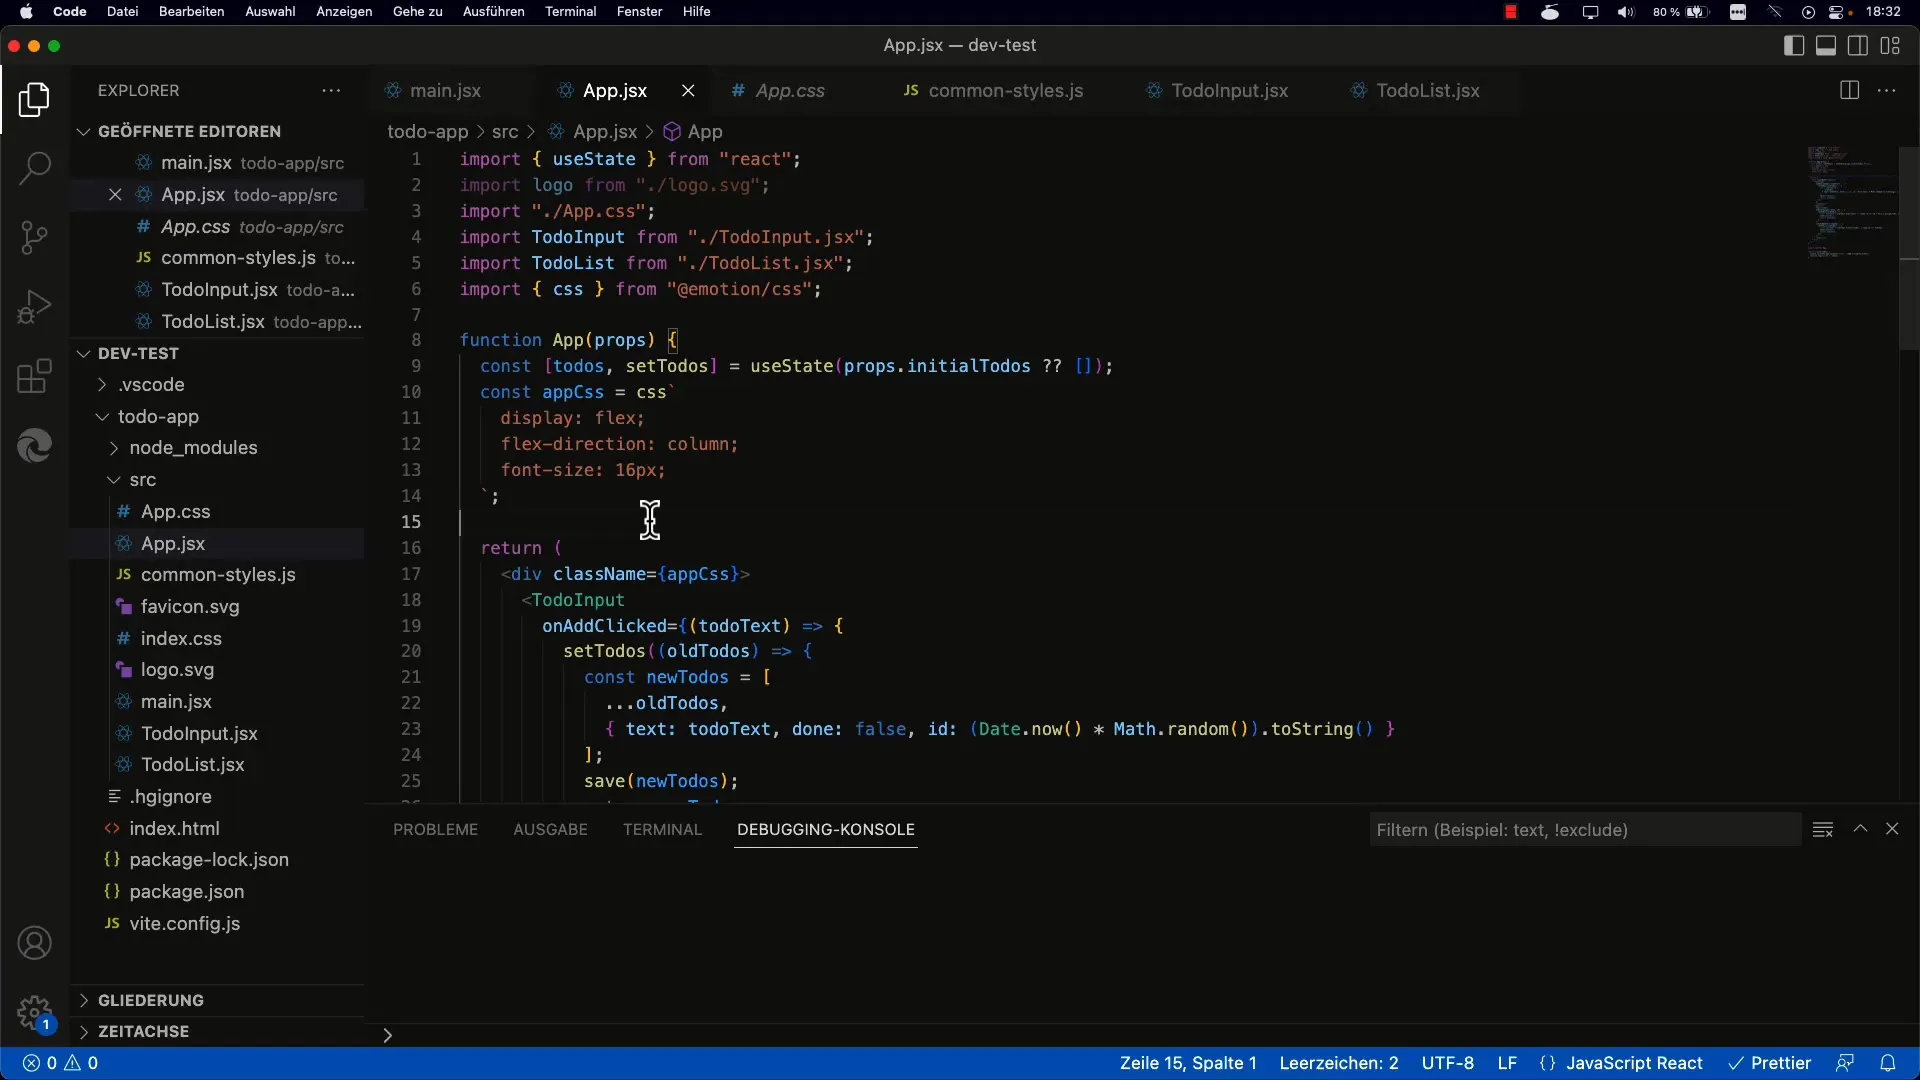
Task: Change end of line sequence LF
Action: pyautogui.click(x=1507, y=1063)
